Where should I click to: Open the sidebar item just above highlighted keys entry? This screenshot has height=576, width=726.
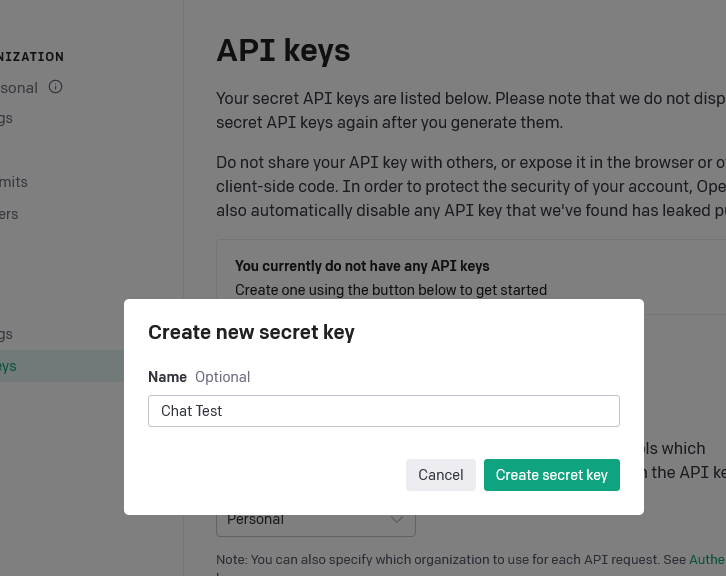tap(6, 334)
